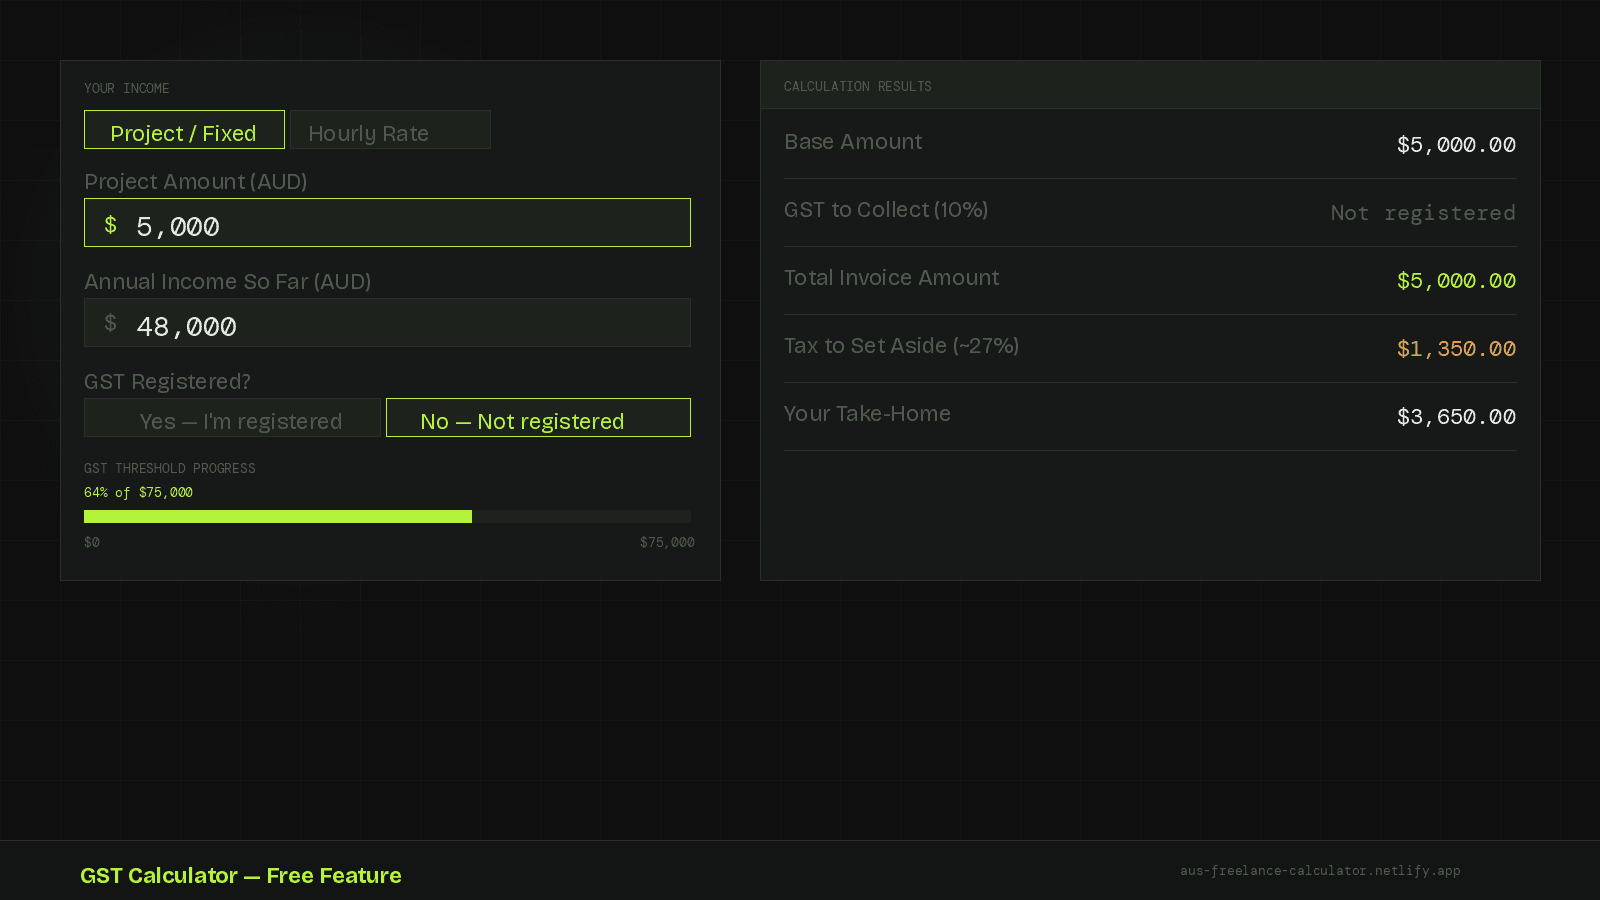Click the GST Calculator — Free Feature label

coord(241,875)
